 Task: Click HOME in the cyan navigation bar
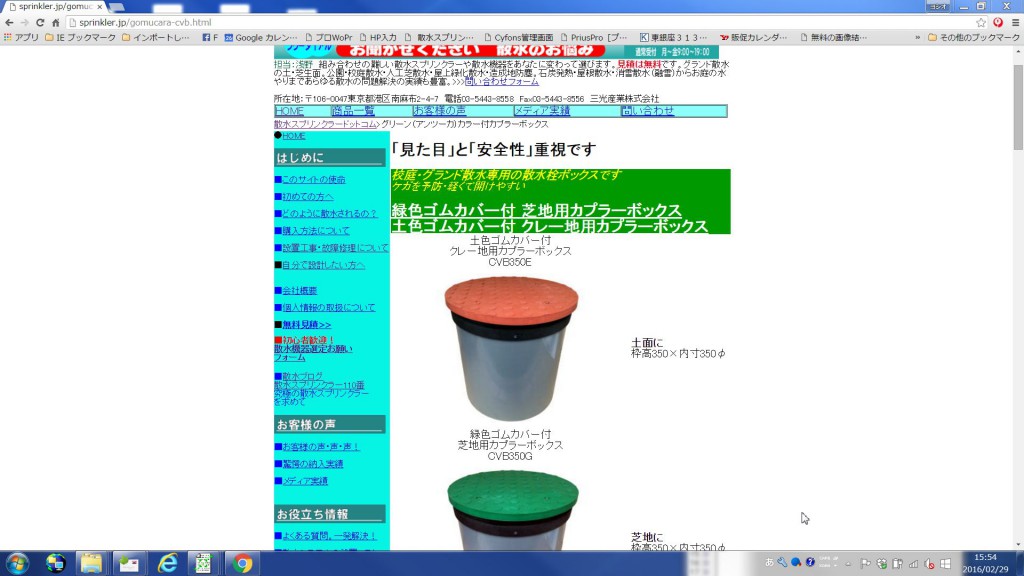tap(289, 111)
